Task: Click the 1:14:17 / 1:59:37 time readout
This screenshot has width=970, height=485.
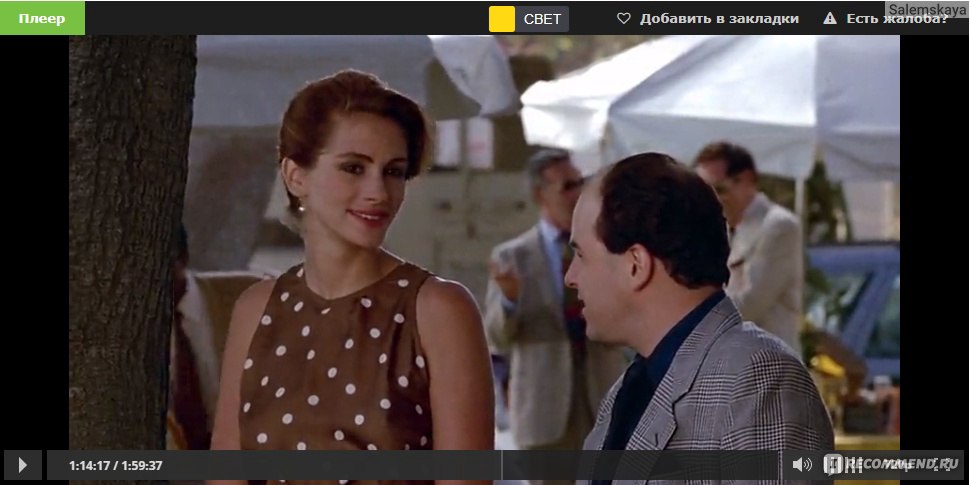Action: point(116,465)
